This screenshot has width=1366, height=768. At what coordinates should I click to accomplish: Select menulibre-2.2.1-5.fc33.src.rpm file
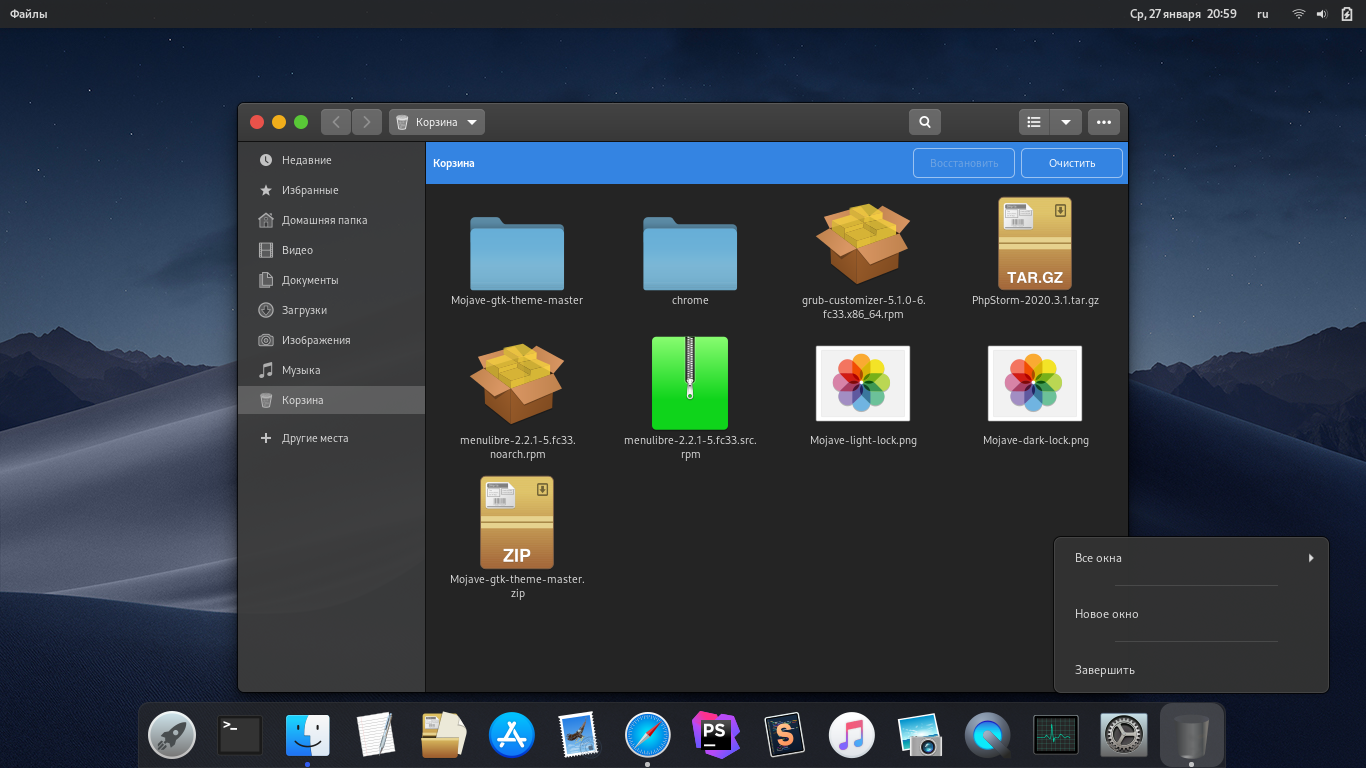[x=690, y=398]
